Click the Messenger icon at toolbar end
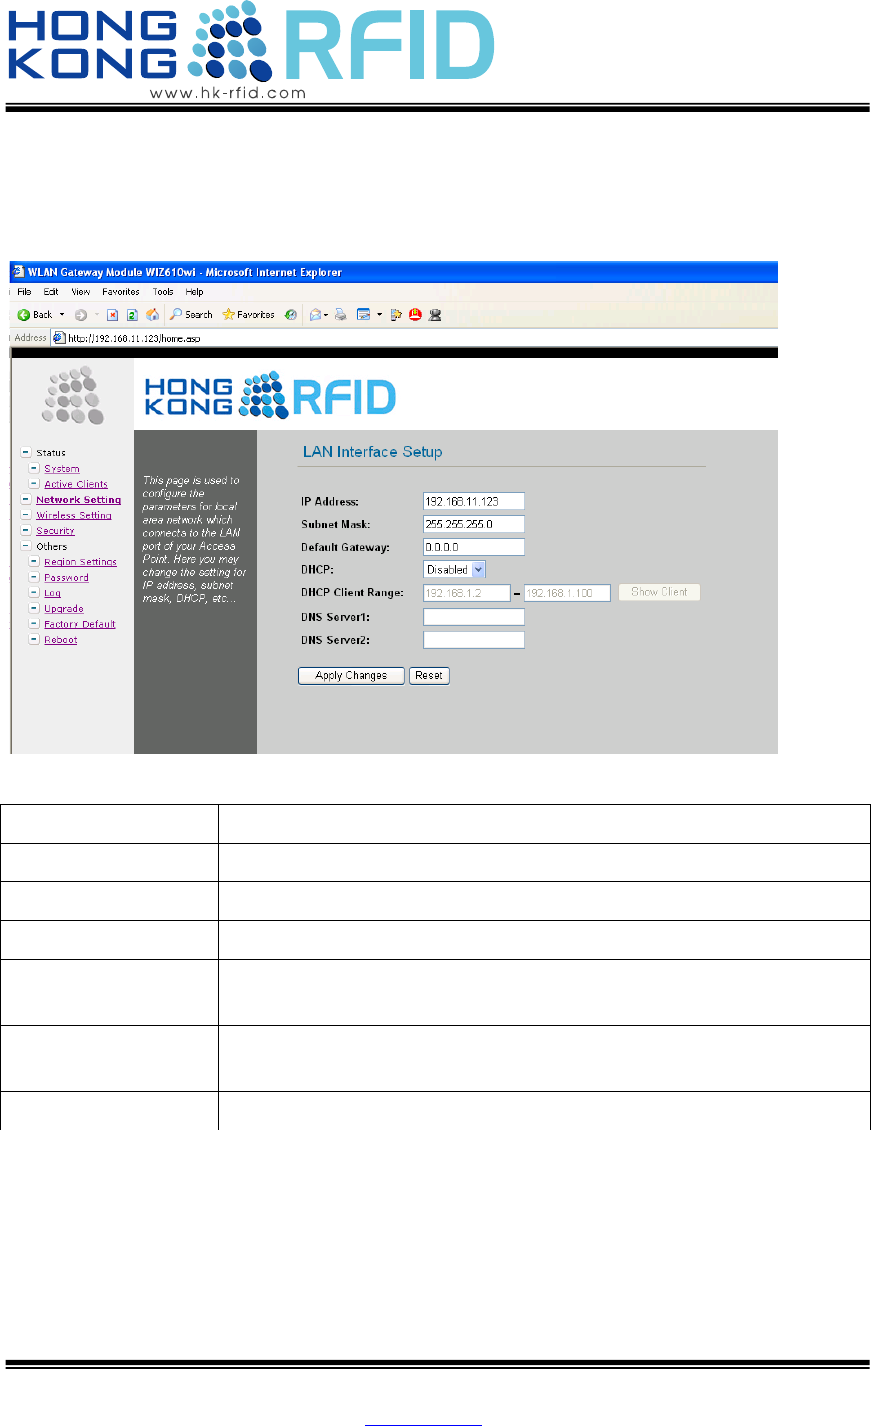Screen dimensions: 871x1426 pos(435,315)
